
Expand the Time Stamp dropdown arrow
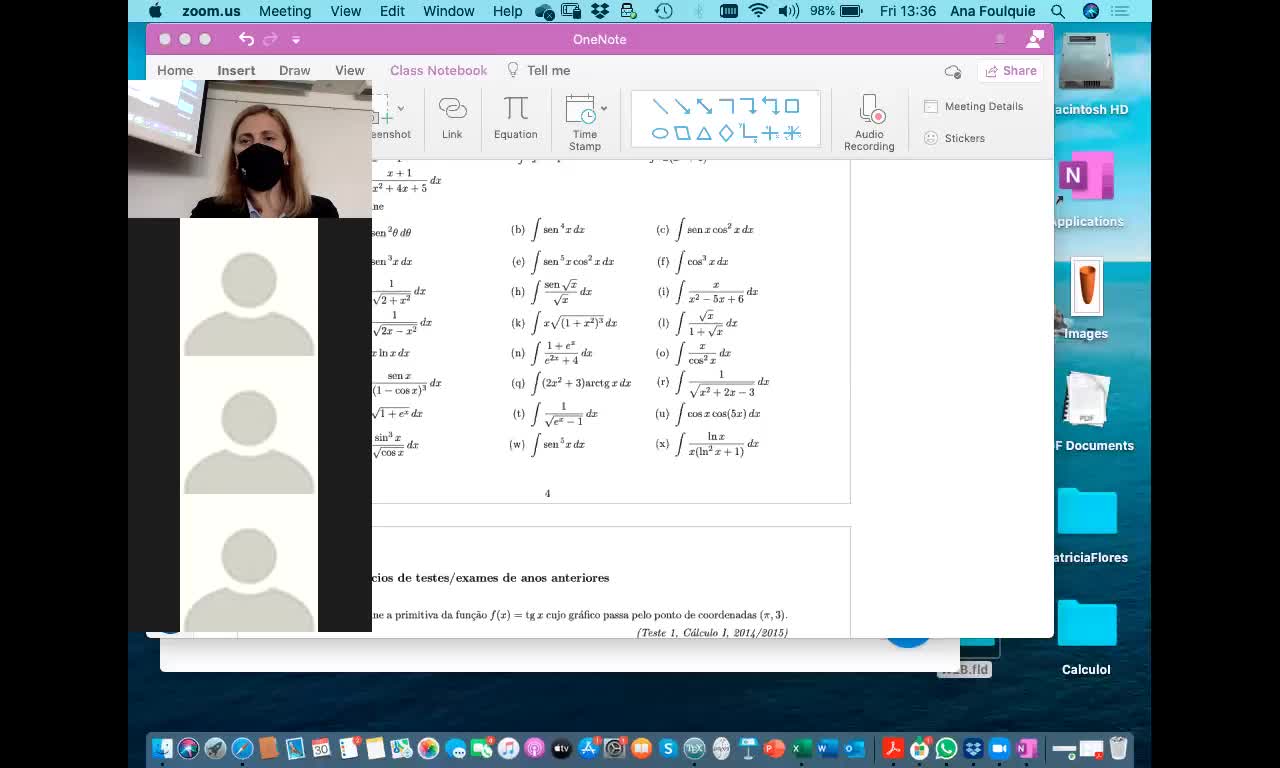tap(604, 108)
